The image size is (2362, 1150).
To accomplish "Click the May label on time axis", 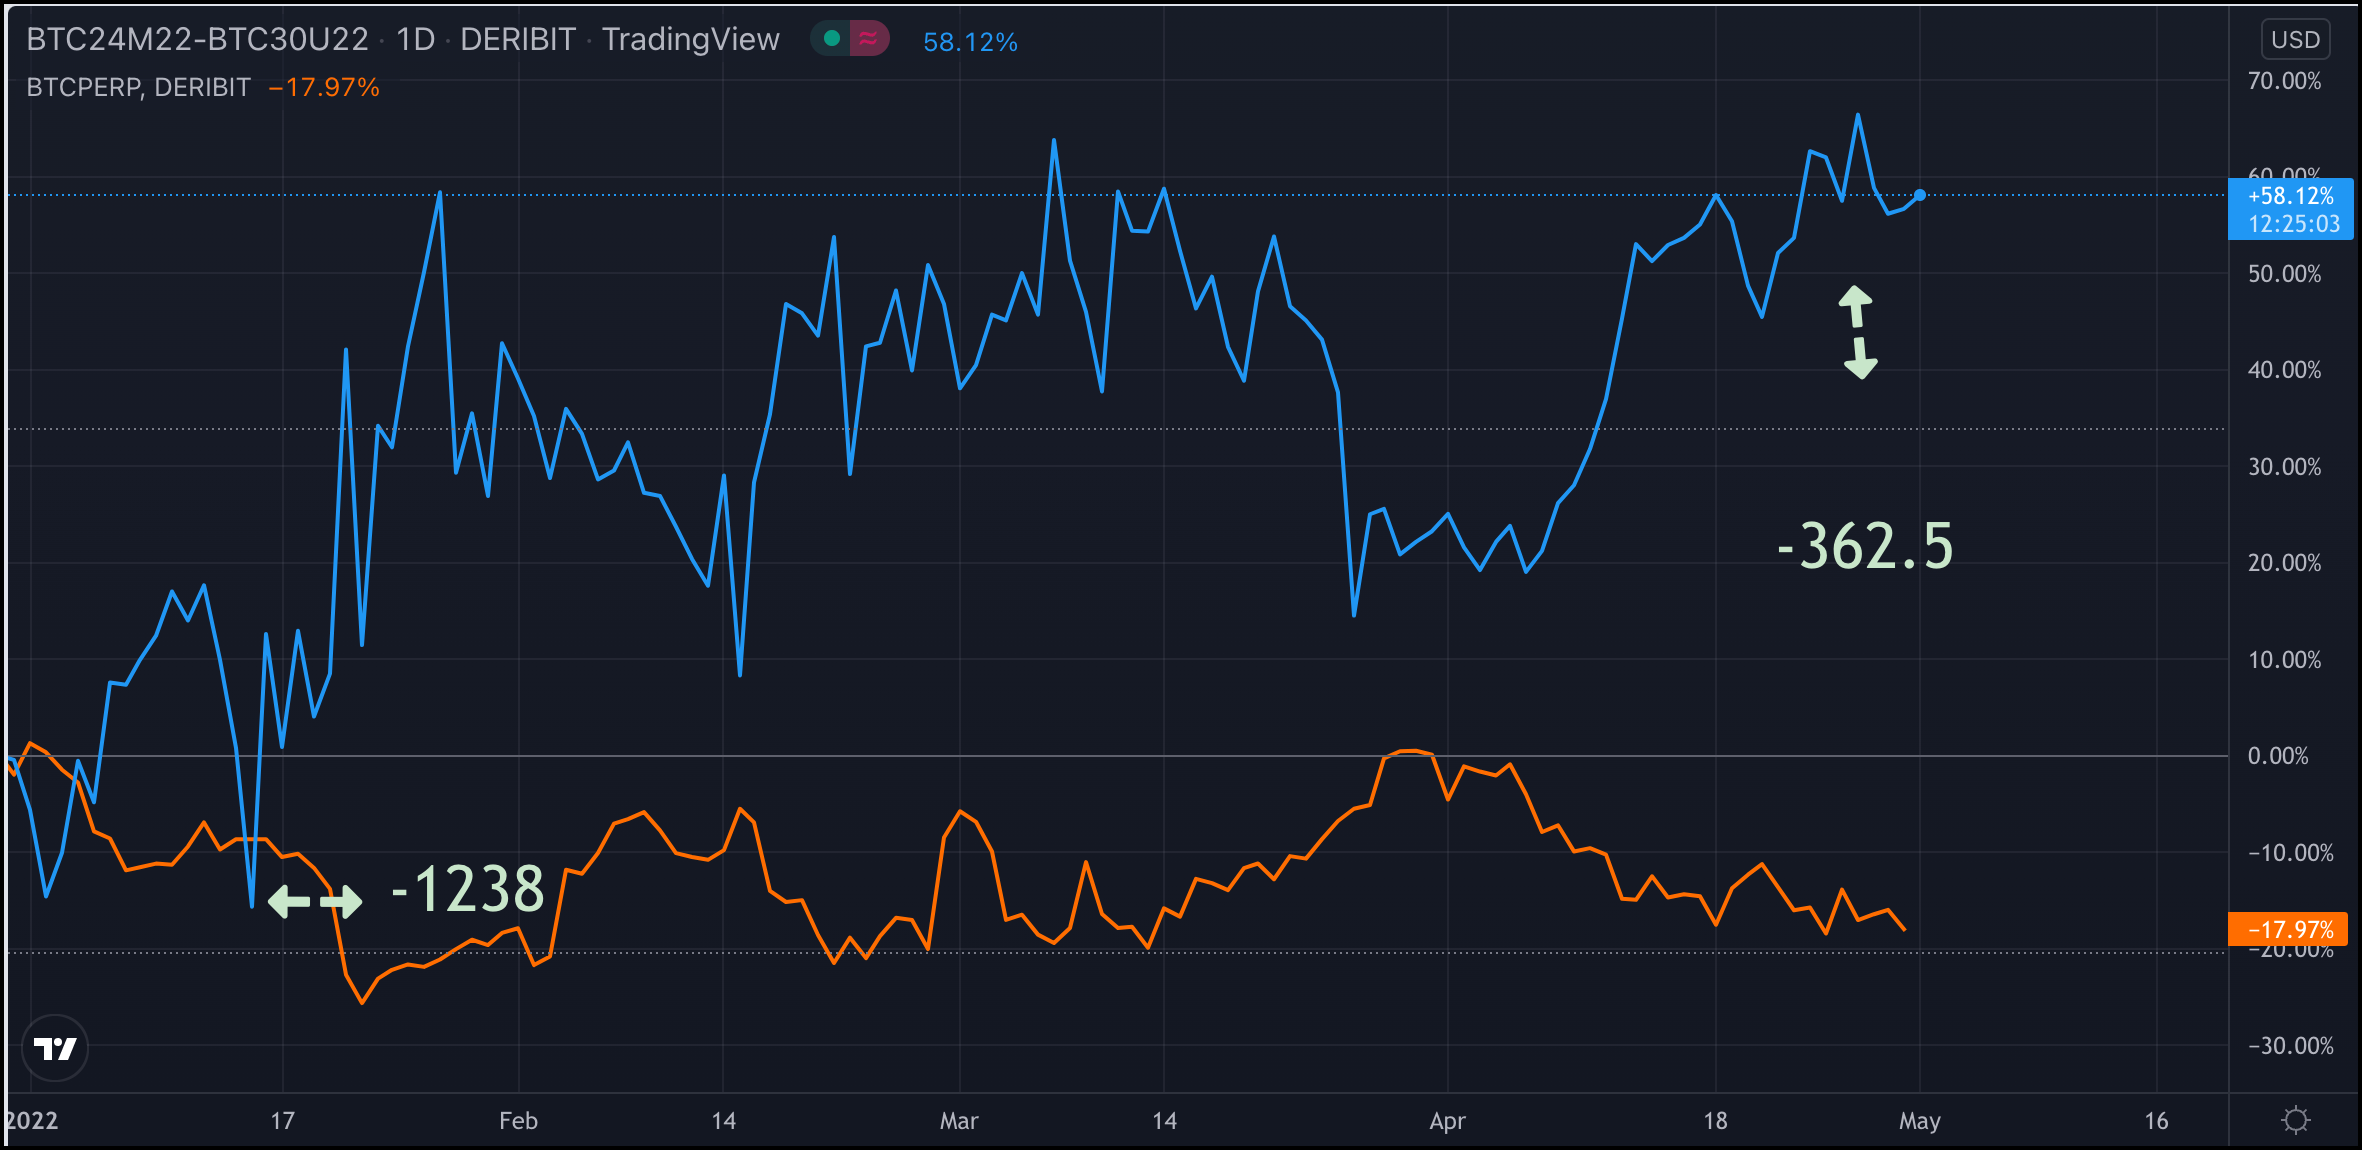I will (1919, 1121).
